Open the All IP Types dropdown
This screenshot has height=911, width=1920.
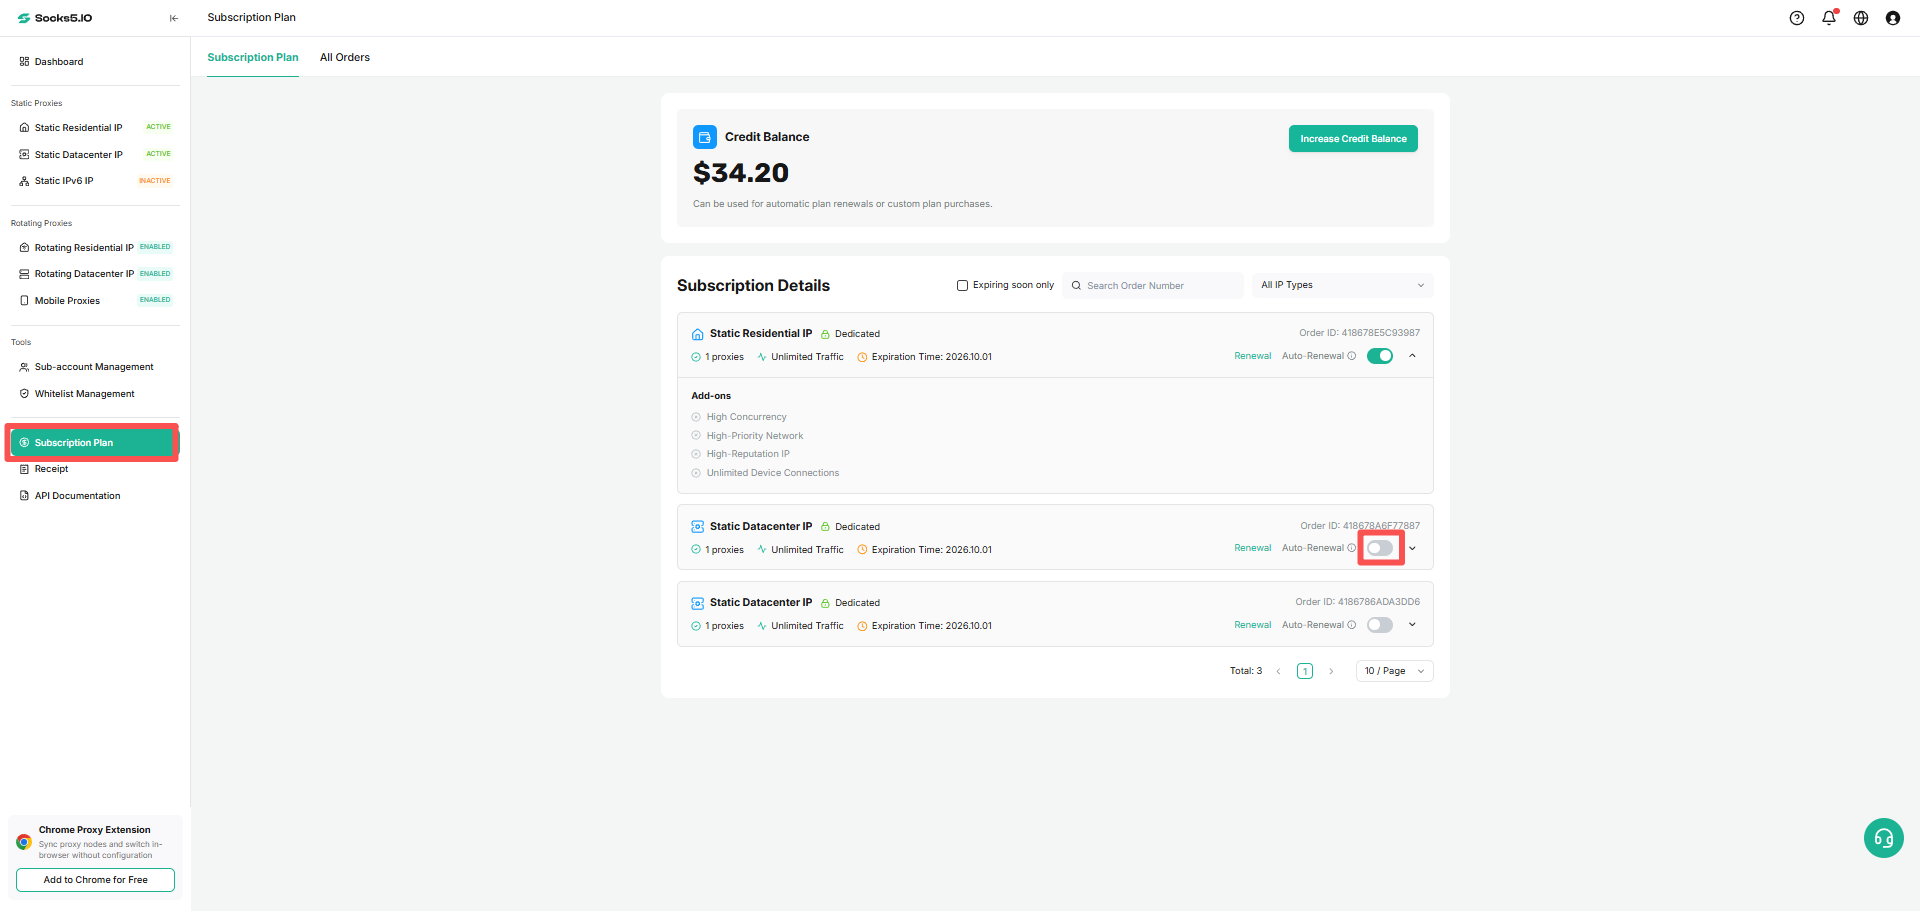tap(1342, 285)
